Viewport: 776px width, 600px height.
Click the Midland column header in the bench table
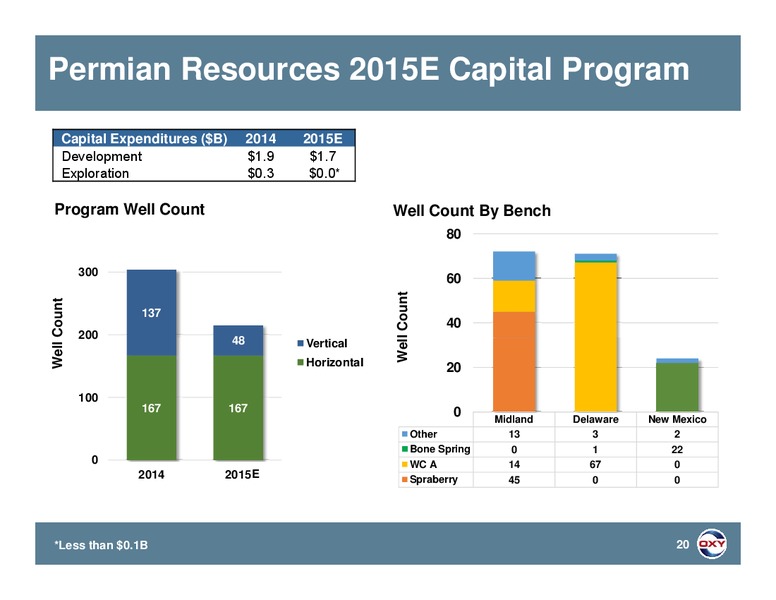[x=514, y=419]
